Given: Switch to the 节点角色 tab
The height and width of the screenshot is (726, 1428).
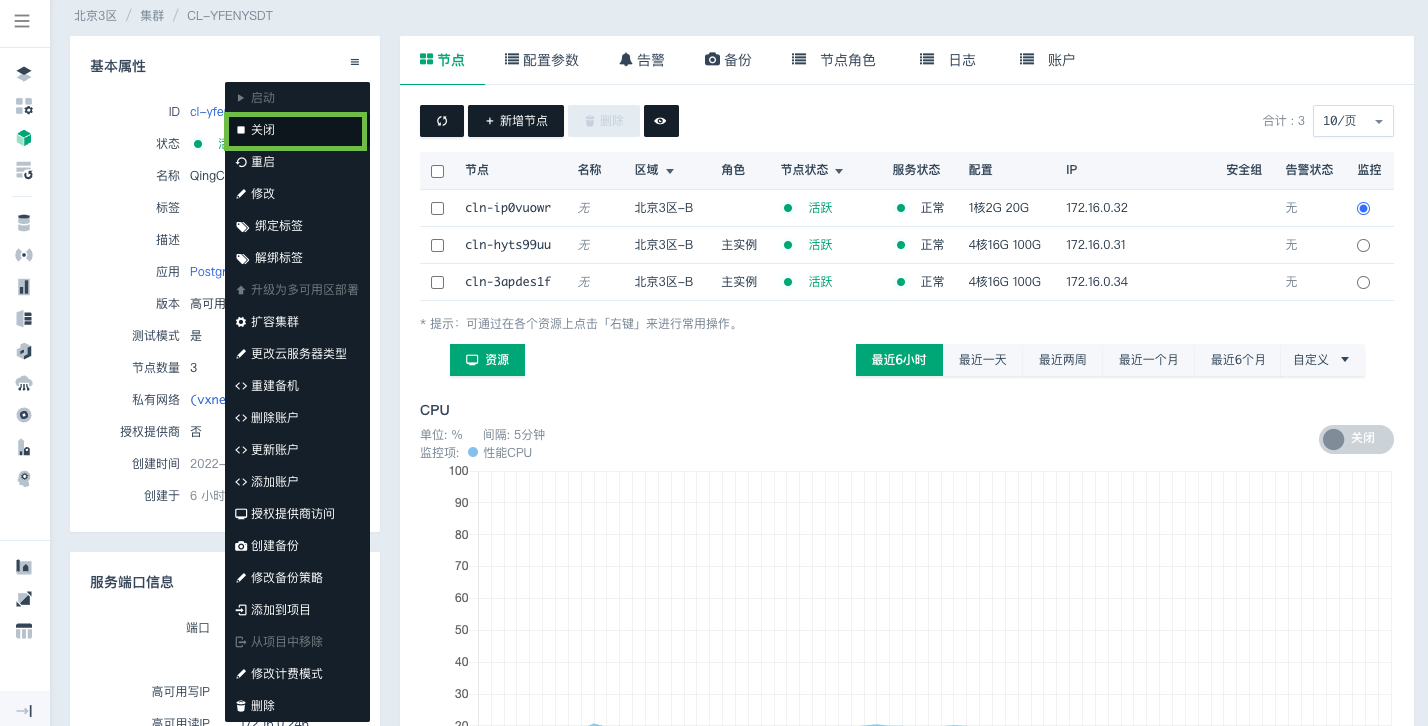Looking at the screenshot, I should pos(833,60).
